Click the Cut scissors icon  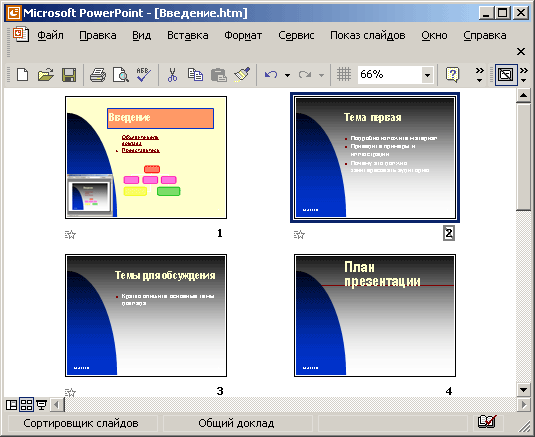pyautogui.click(x=172, y=75)
